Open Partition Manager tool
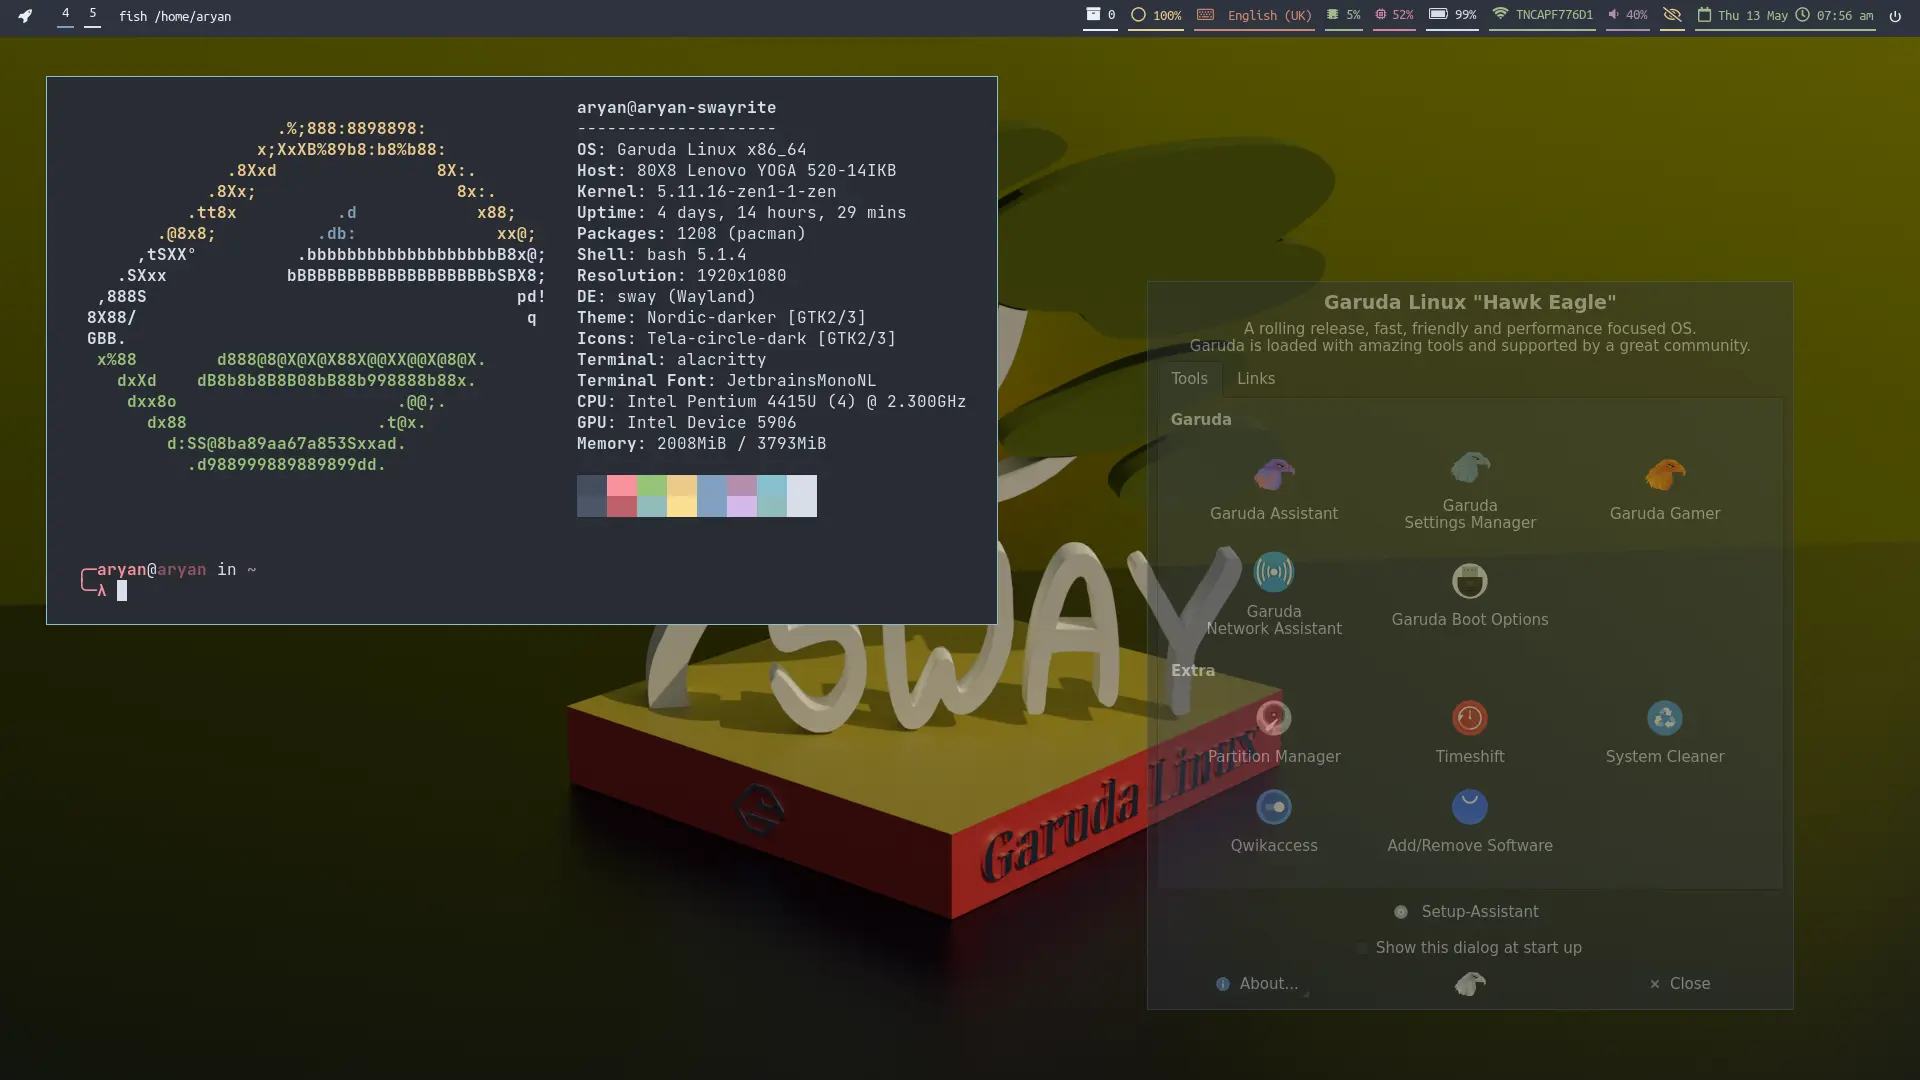This screenshot has height=1080, width=1920. [x=1273, y=729]
